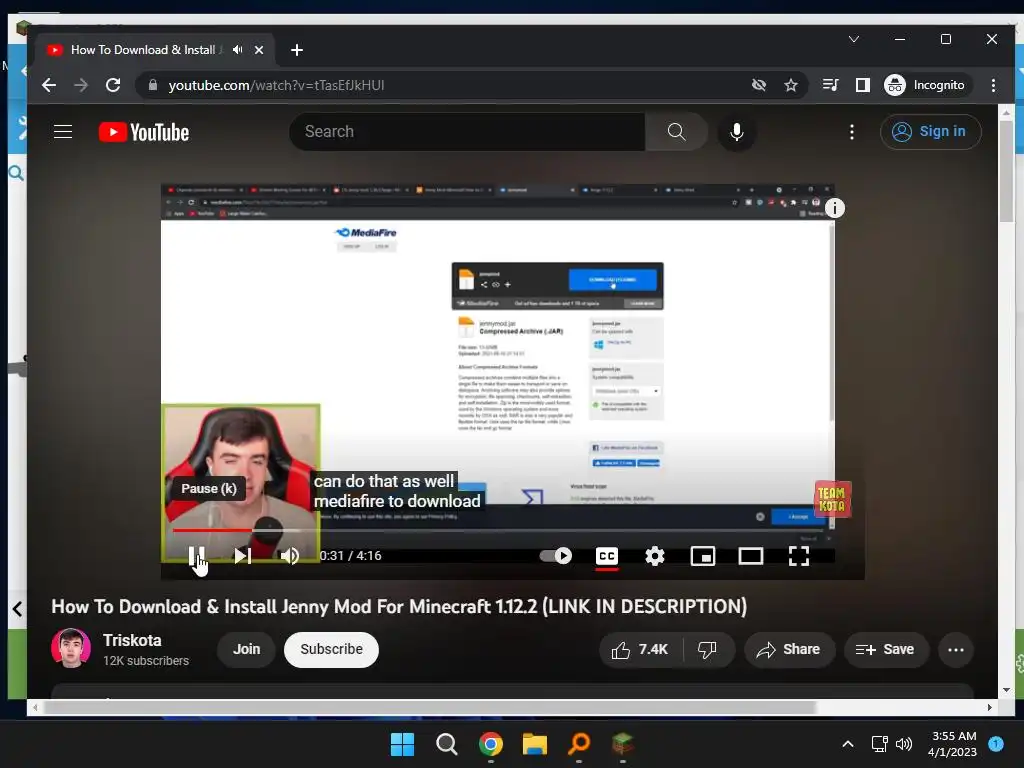Share the video

[x=789, y=649]
